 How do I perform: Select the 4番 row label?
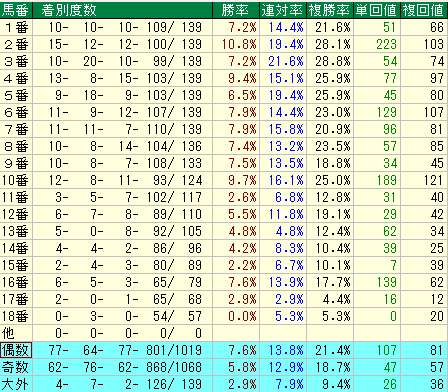[16, 78]
